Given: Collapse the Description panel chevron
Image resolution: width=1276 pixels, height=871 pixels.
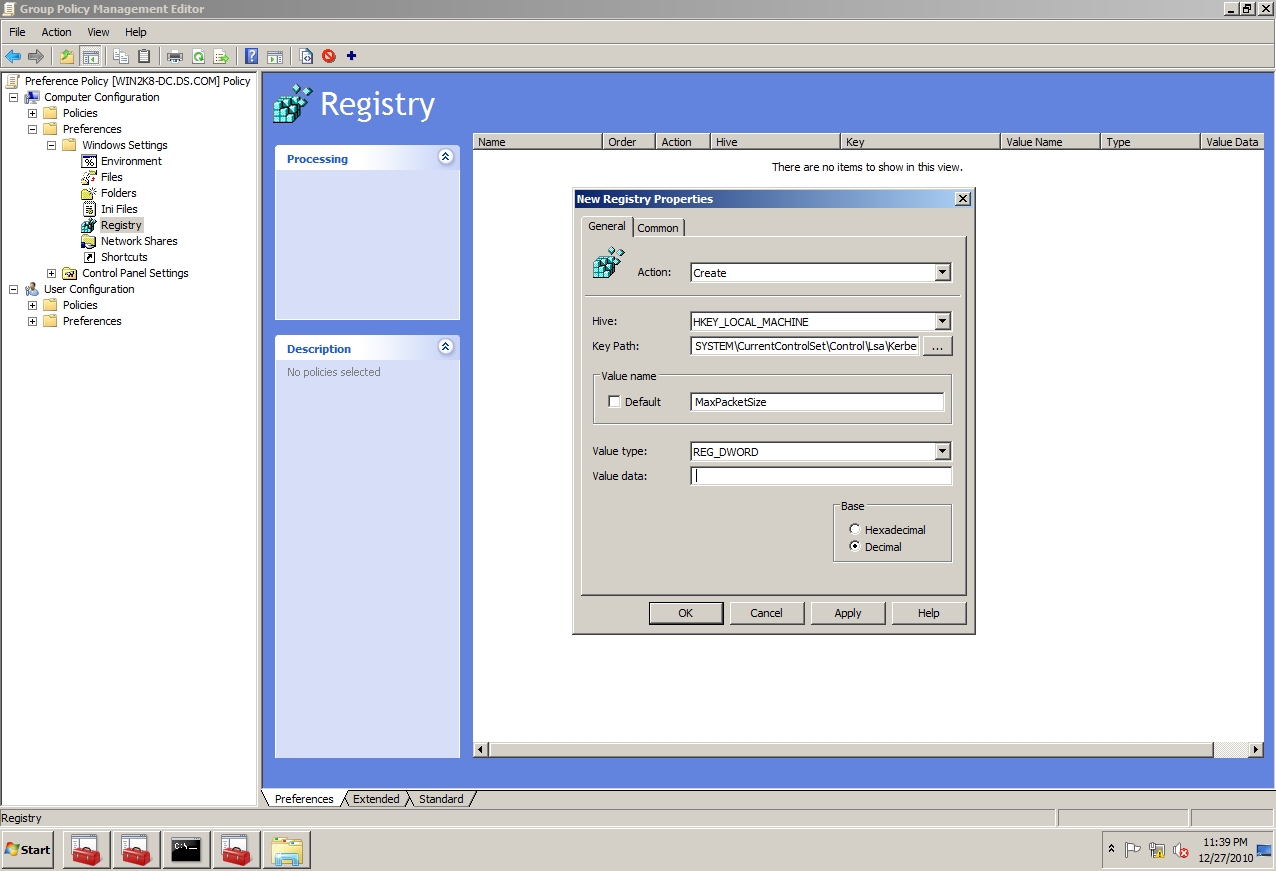Looking at the screenshot, I should 446,347.
